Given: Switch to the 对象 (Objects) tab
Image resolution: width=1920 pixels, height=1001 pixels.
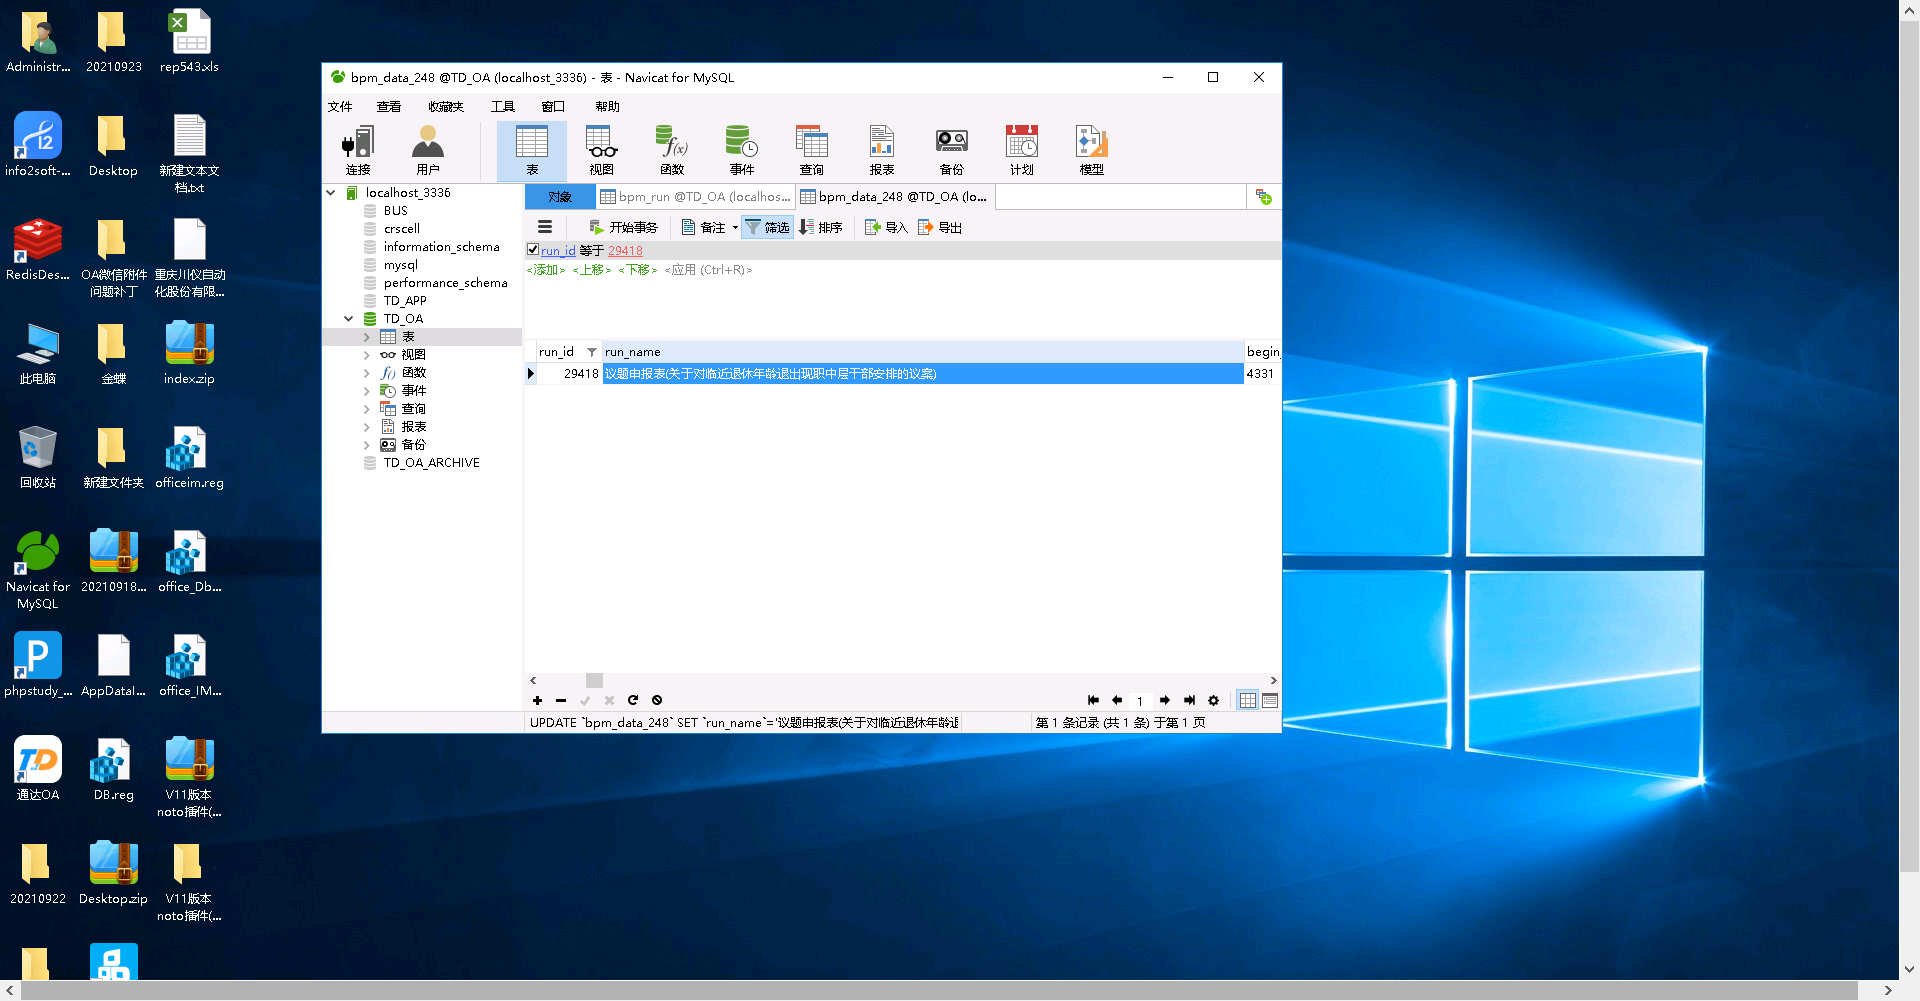Looking at the screenshot, I should tap(560, 197).
